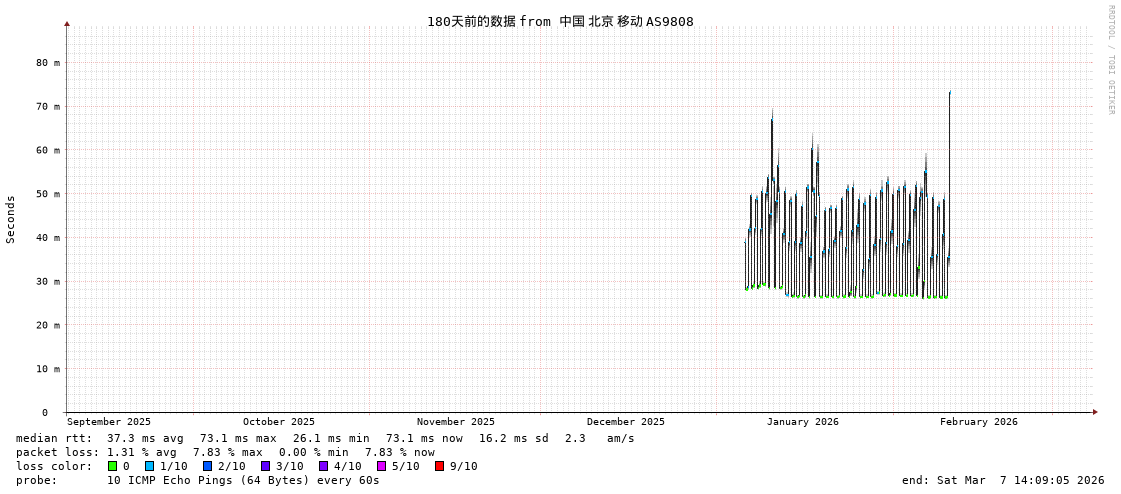Select the October 2025 x-axis label
The image size is (1121, 494).
point(278,422)
